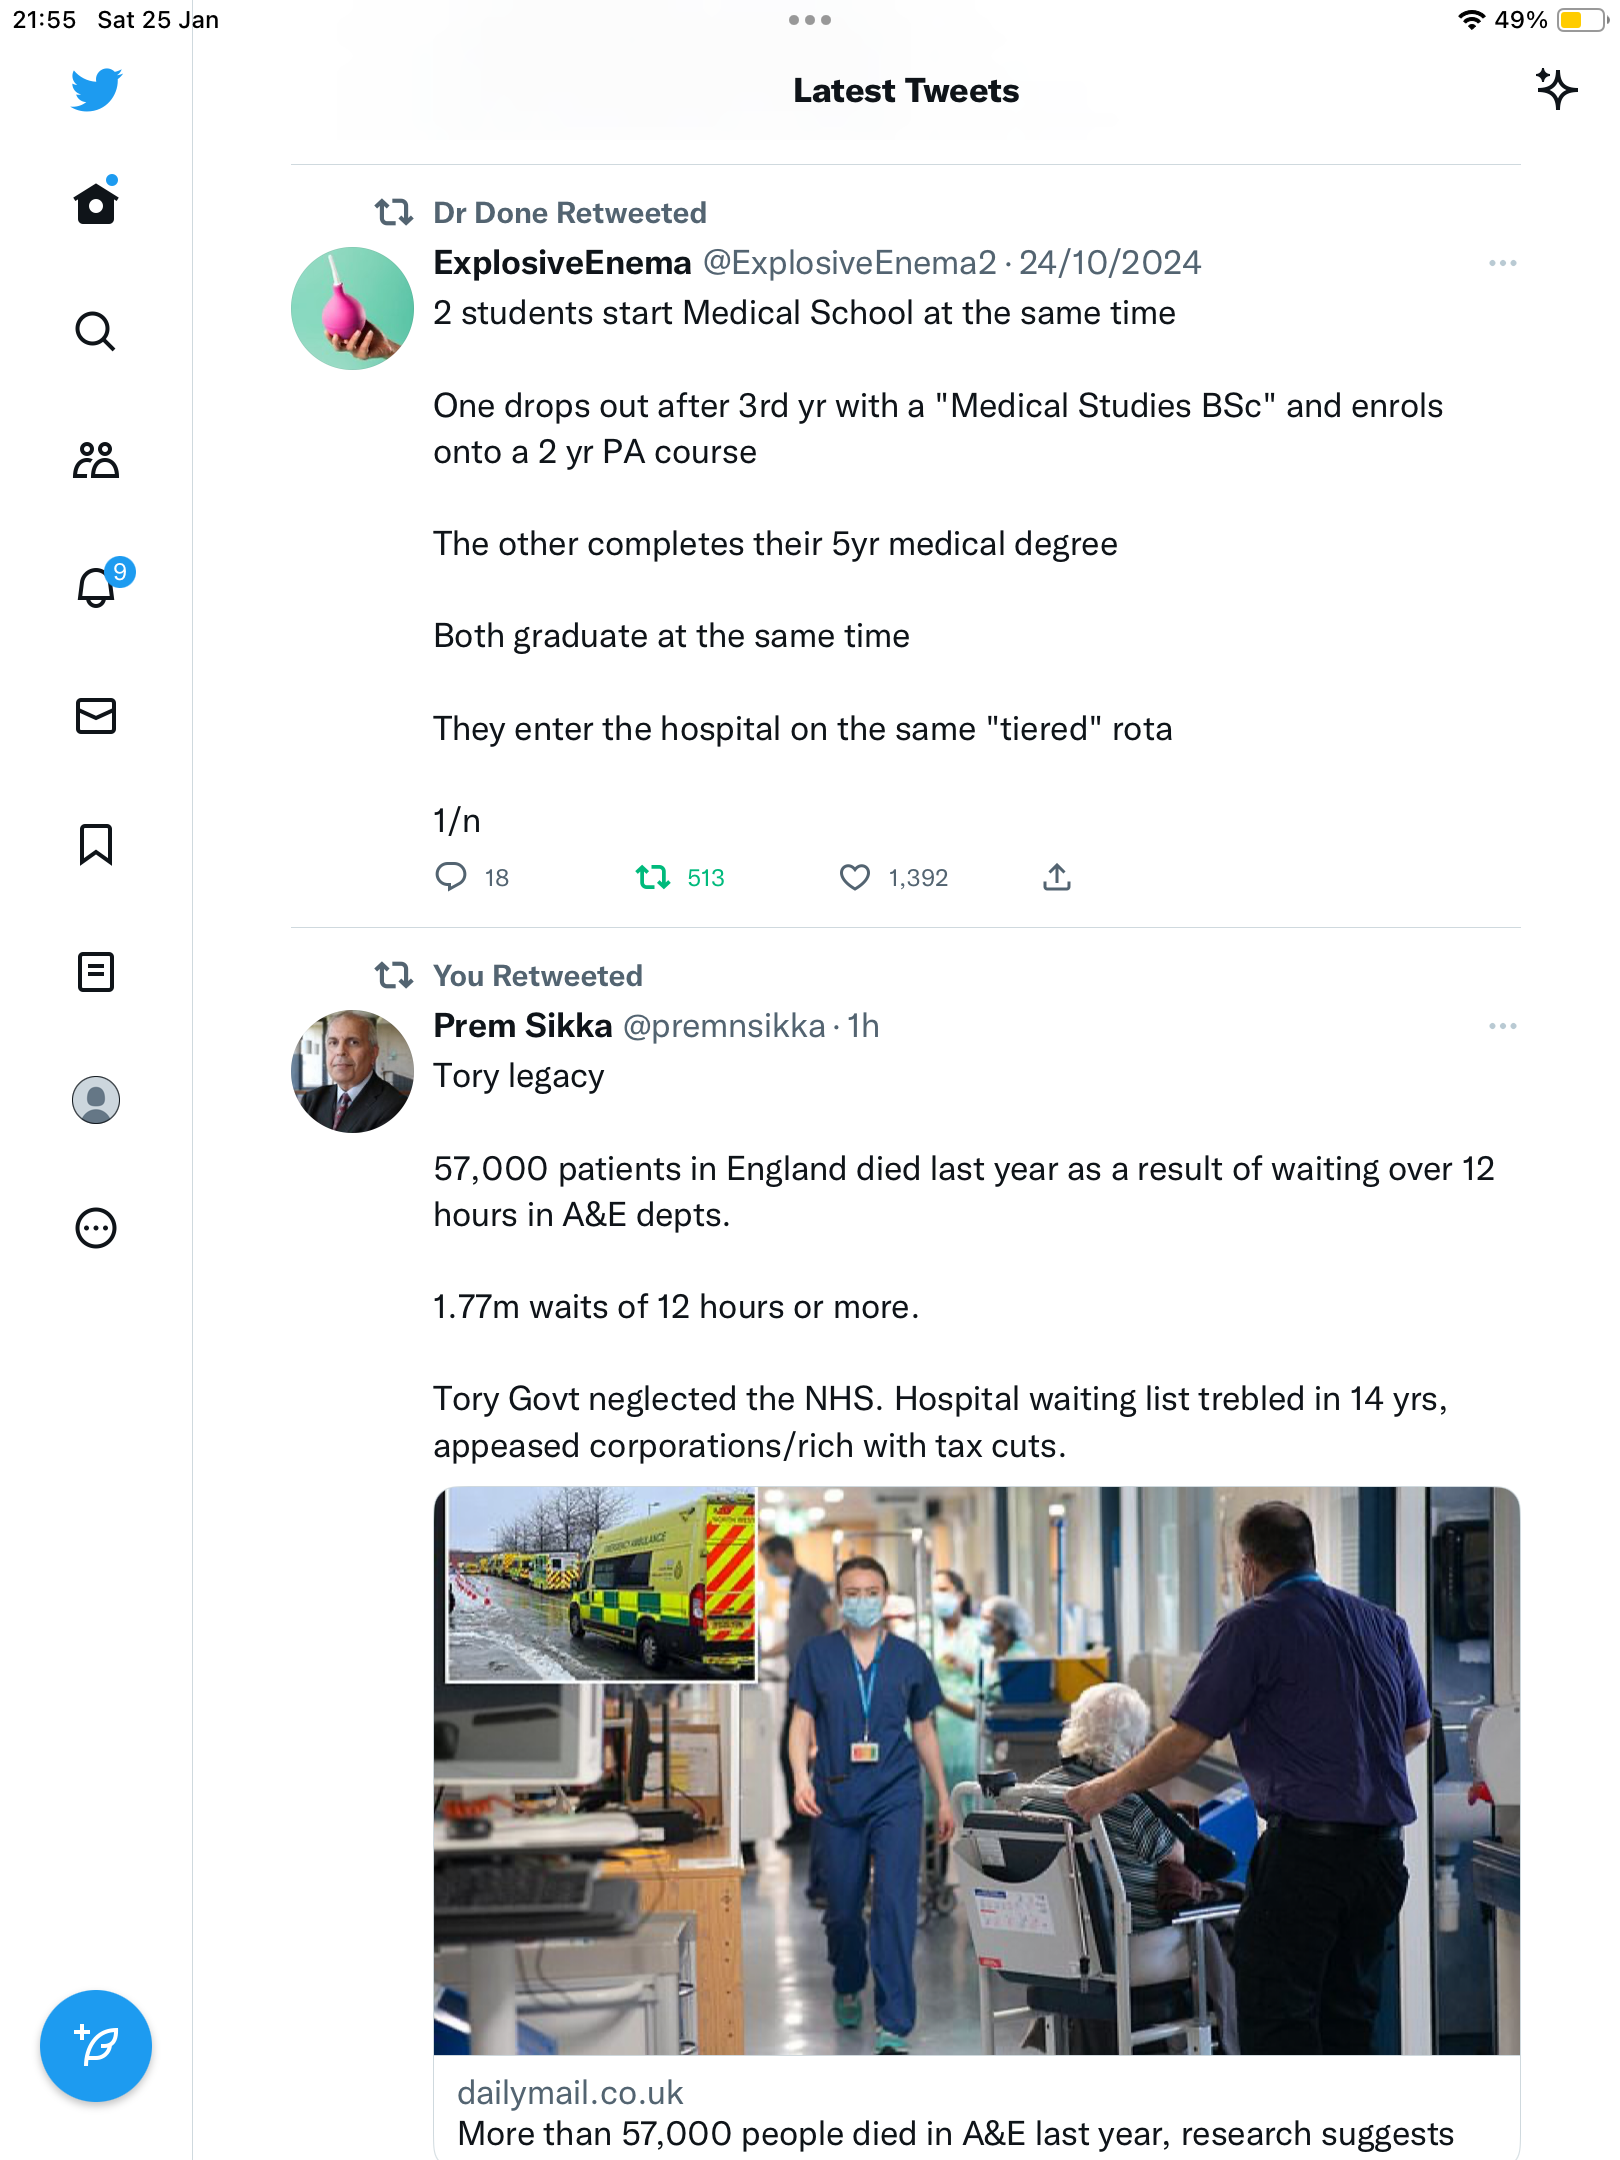Image resolution: width=1620 pixels, height=2160 pixels.
Task: Open more options on Prem Sikka tweet
Action: coord(1502,1026)
